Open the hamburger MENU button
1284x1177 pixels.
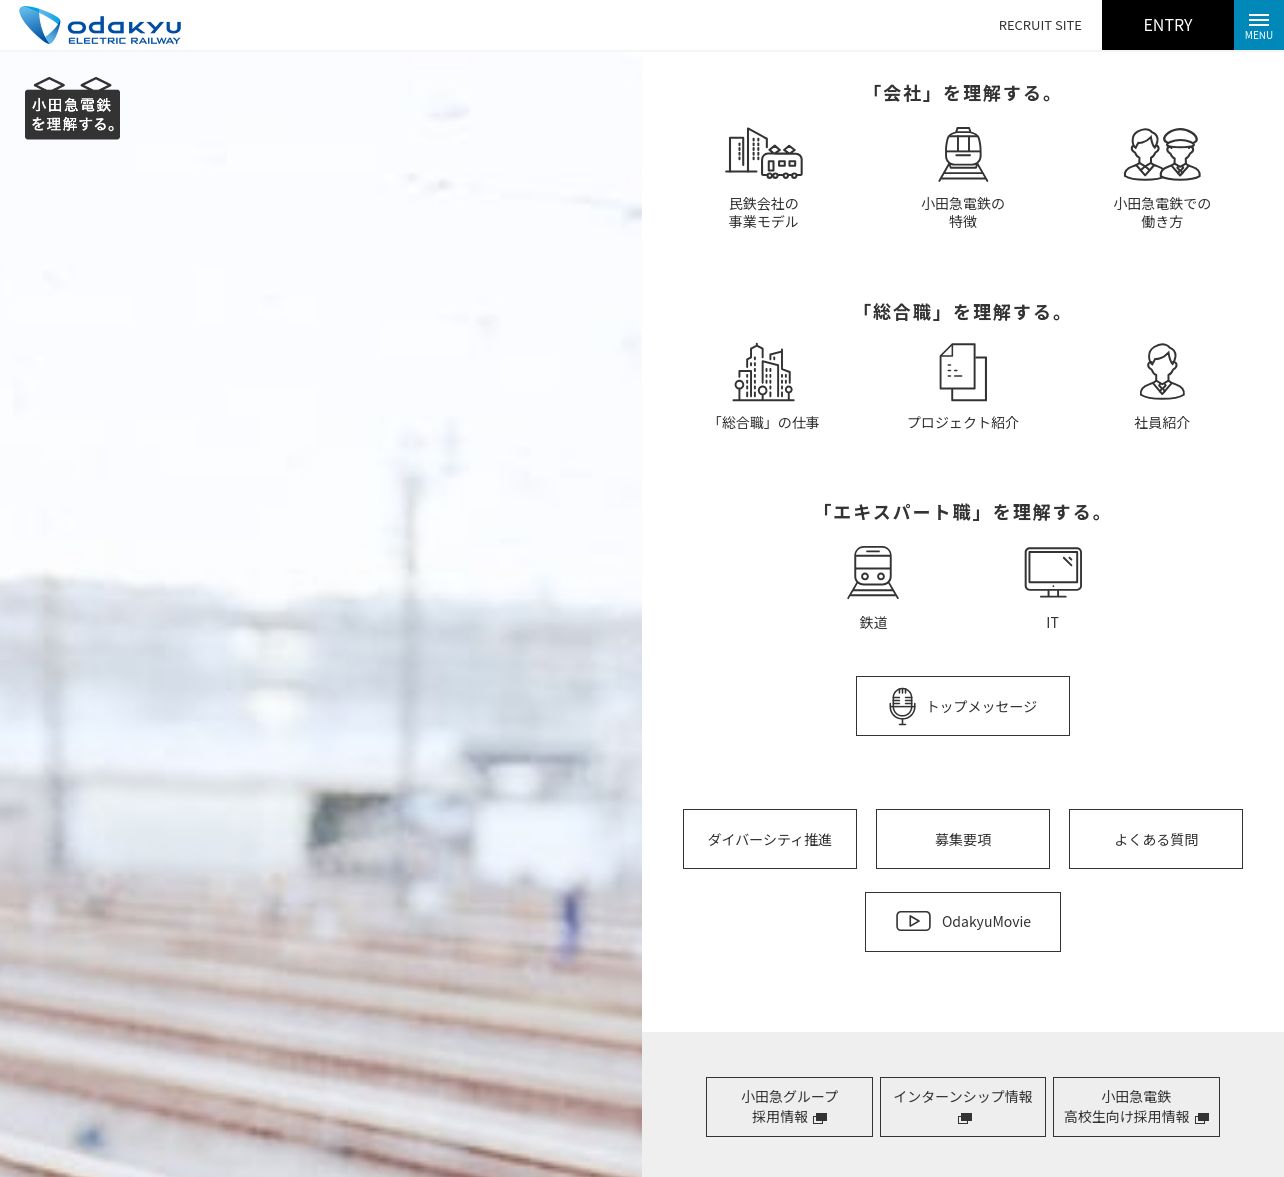tap(1259, 25)
